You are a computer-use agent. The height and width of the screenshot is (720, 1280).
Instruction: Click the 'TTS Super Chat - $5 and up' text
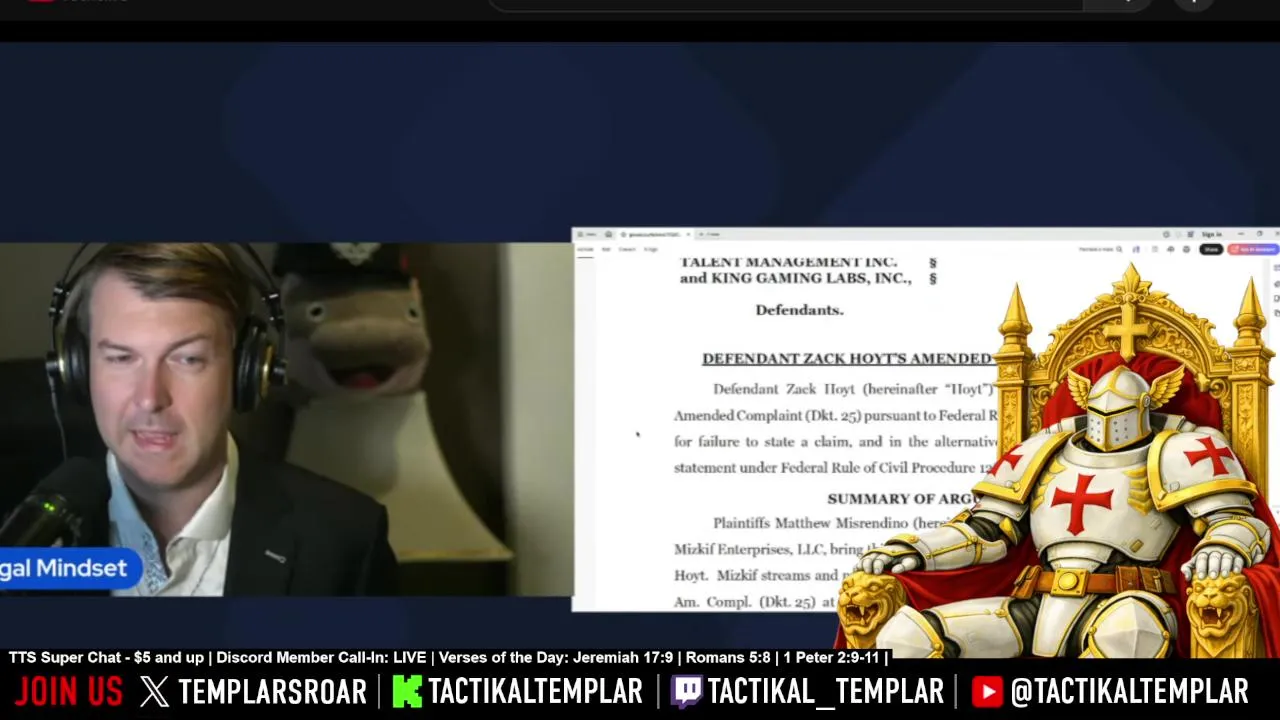(x=106, y=657)
